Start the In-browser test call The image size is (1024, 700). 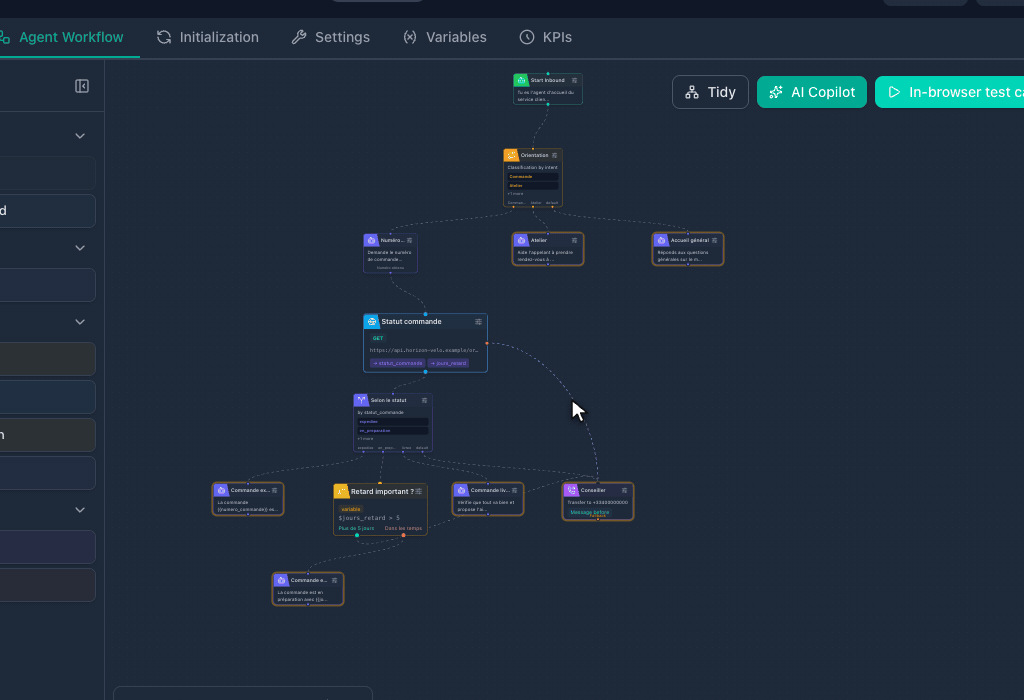pos(950,92)
